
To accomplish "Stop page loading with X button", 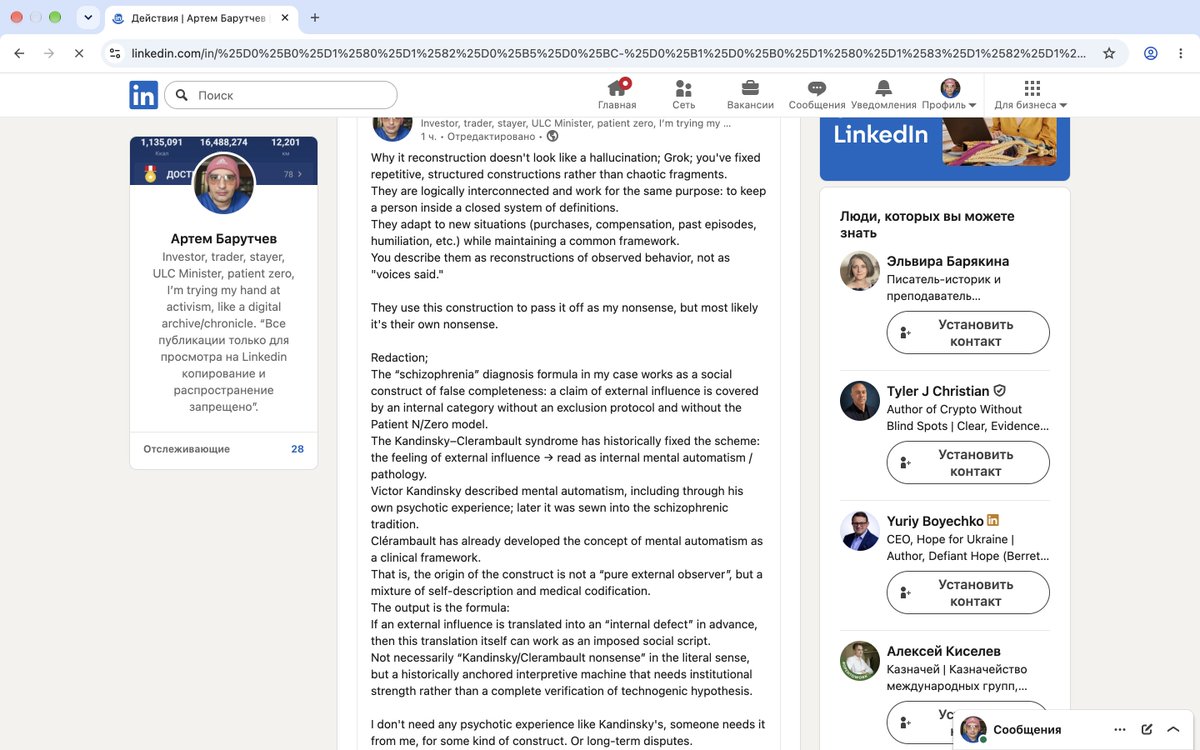I will (x=79, y=53).
